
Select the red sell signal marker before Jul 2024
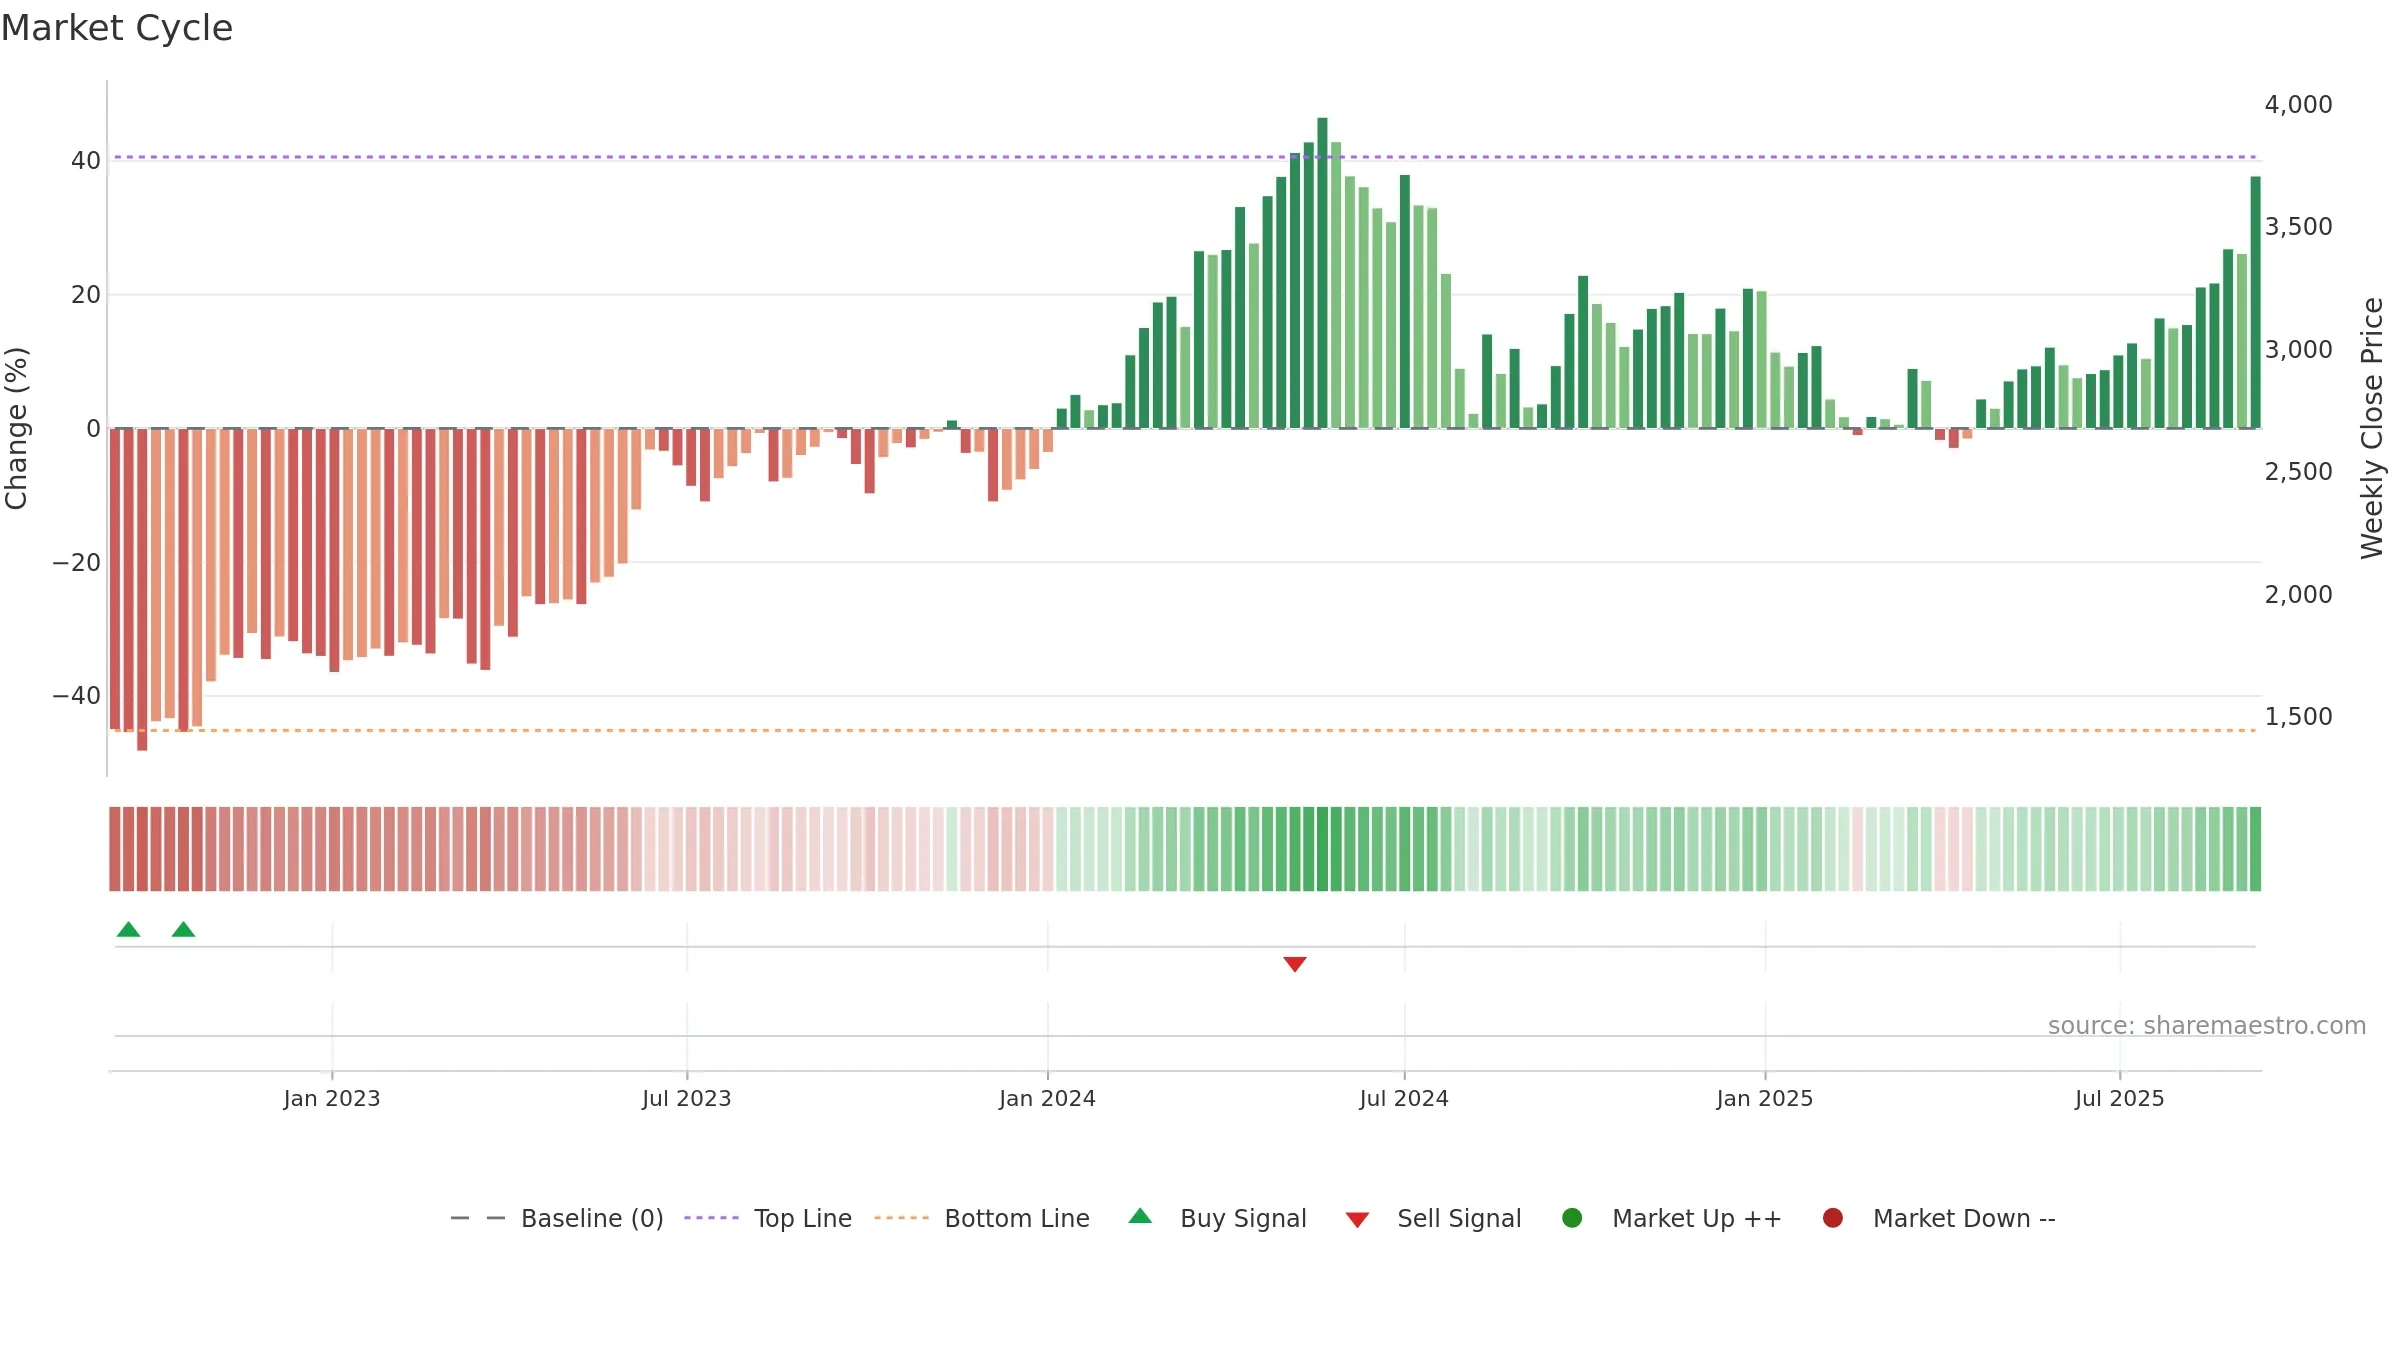tap(1295, 964)
